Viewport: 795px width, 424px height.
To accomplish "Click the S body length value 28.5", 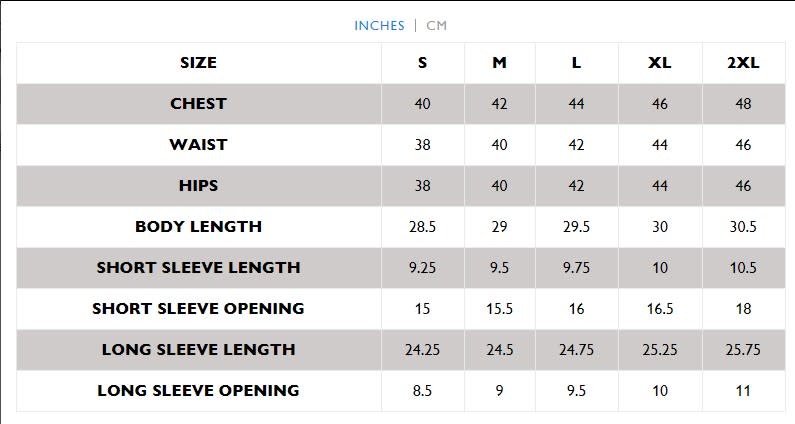I will click(x=422, y=227).
